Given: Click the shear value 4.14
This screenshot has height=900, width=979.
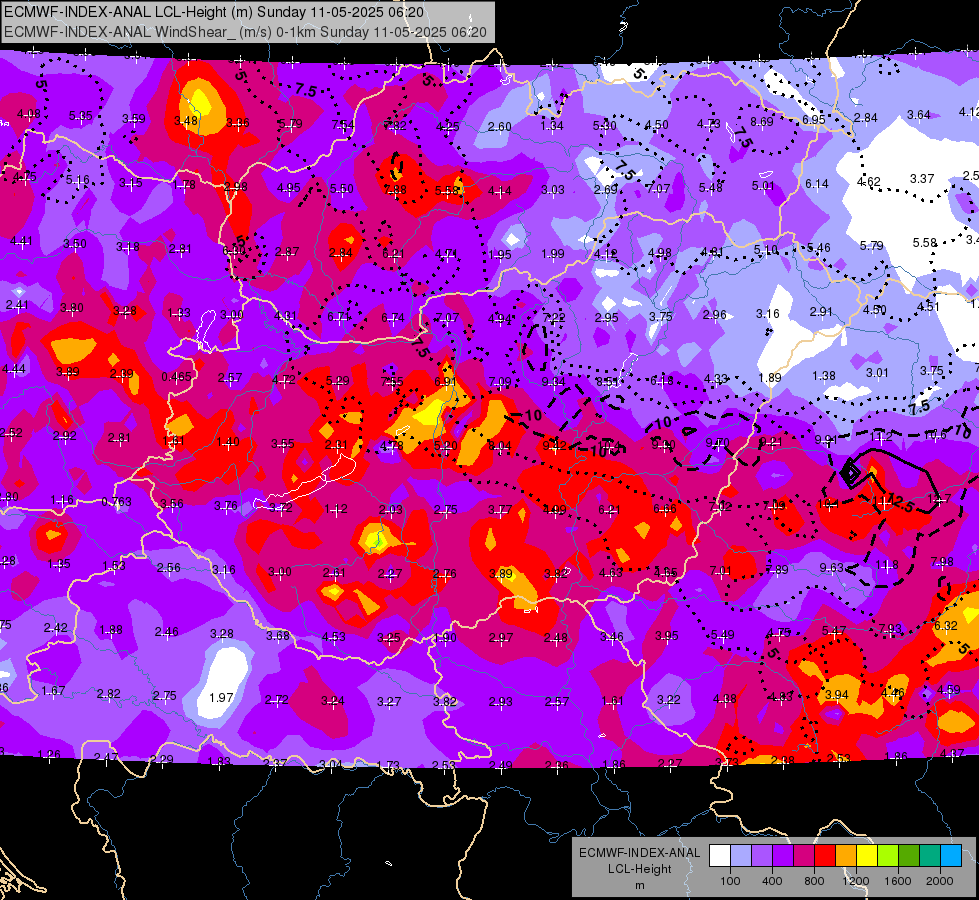Looking at the screenshot, I should [499, 190].
